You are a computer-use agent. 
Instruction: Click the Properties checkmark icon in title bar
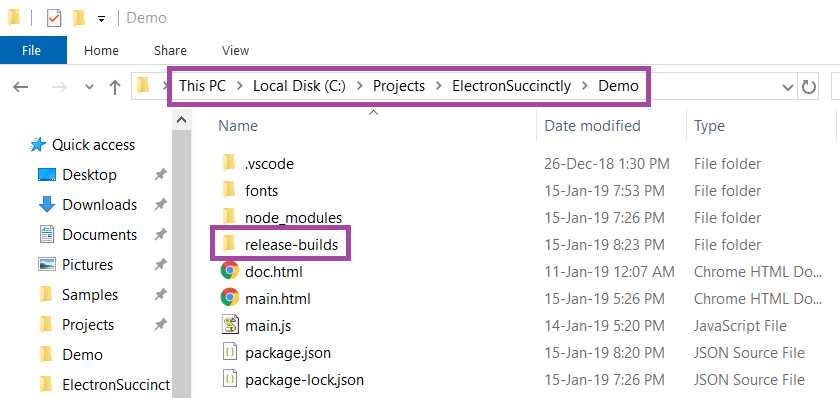point(54,18)
